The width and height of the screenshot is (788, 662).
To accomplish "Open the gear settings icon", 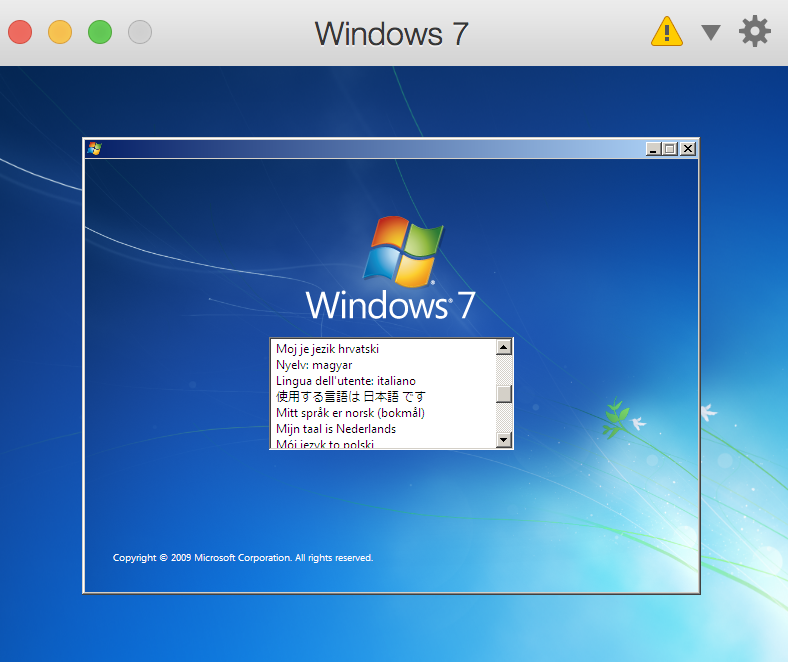I will (x=754, y=32).
